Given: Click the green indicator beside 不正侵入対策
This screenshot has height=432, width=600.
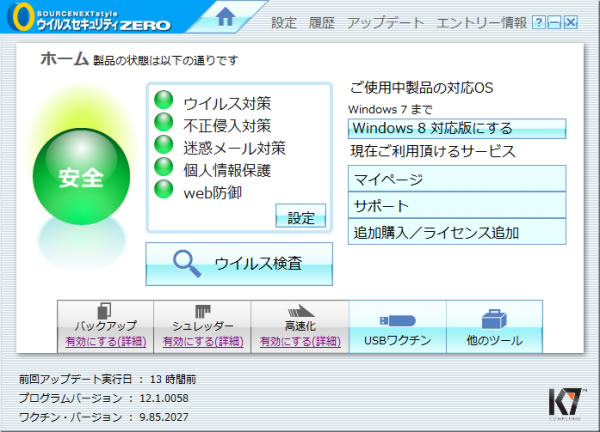Looking at the screenshot, I should coord(164,122).
